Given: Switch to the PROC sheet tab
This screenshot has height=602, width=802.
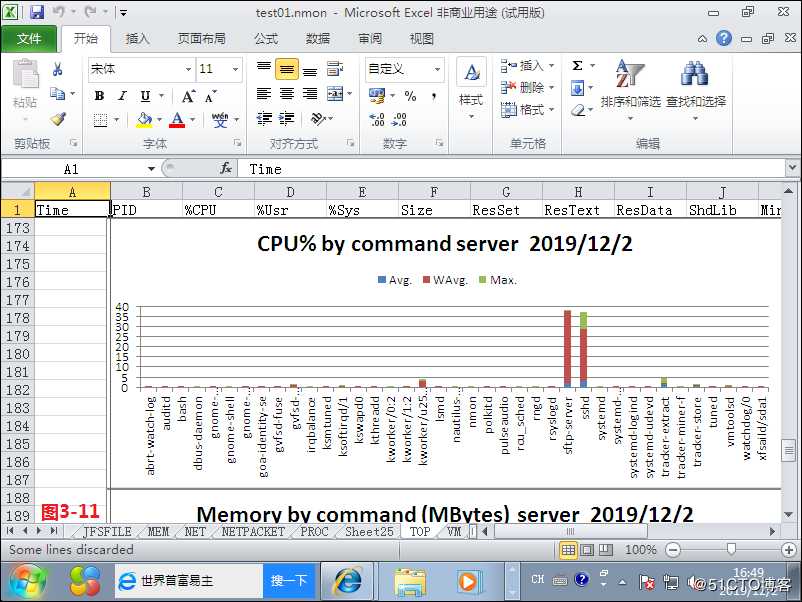Looking at the screenshot, I should coord(314,532).
